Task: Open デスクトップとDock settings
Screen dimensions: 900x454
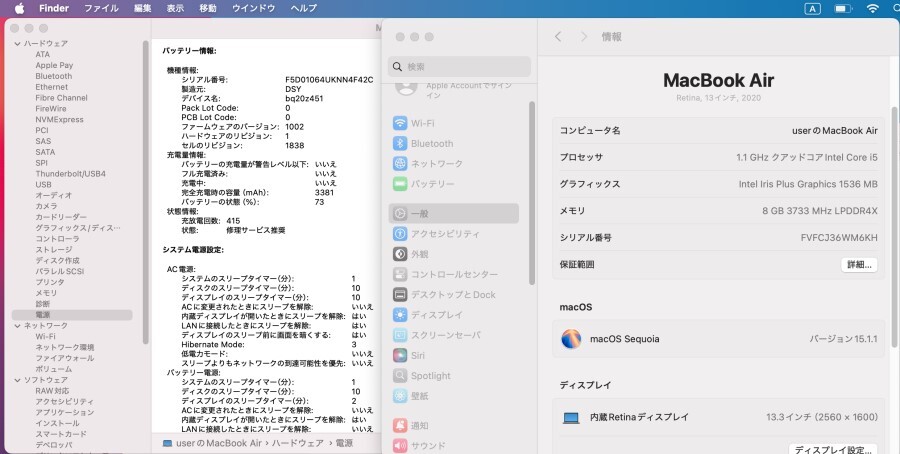Action: click(x=453, y=294)
